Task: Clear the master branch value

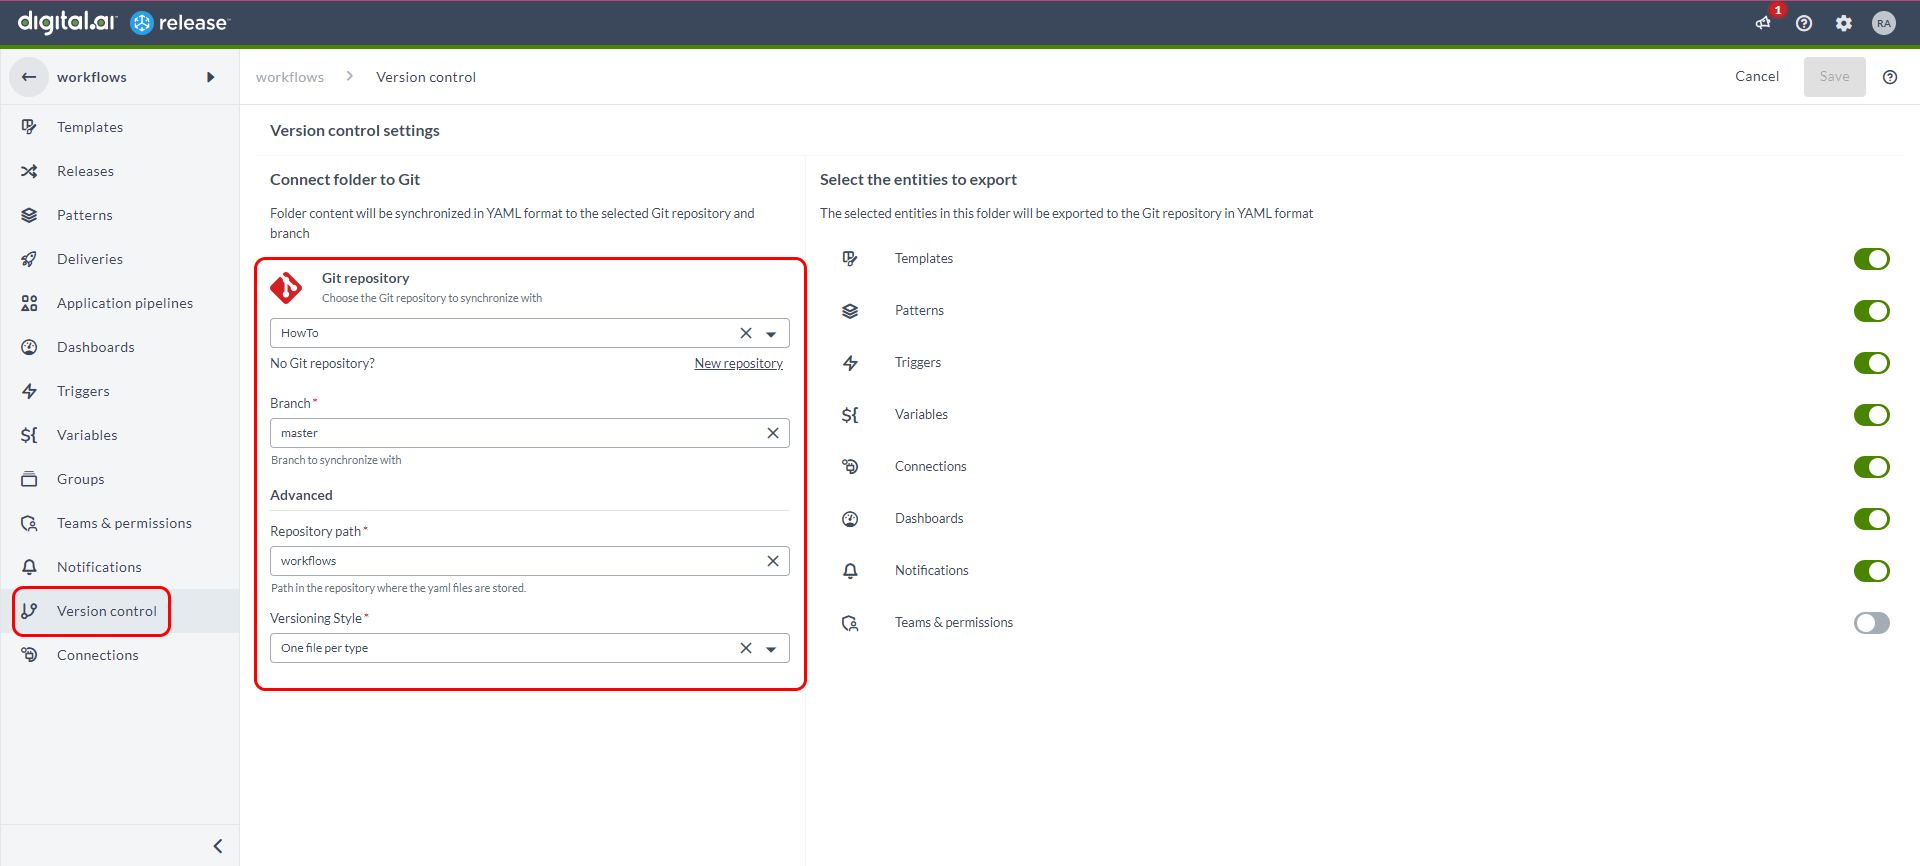Action: (x=773, y=433)
